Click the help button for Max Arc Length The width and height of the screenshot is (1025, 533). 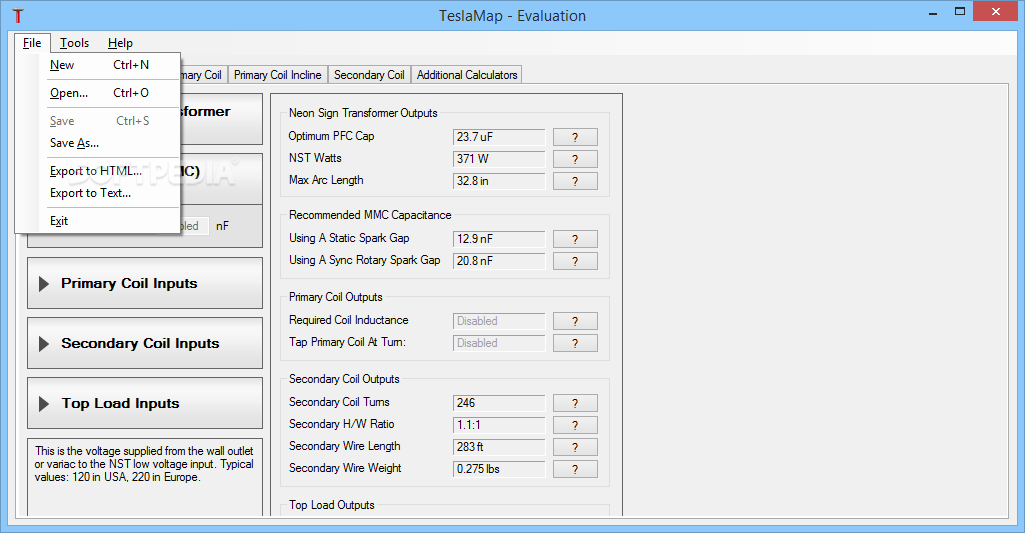coord(575,181)
